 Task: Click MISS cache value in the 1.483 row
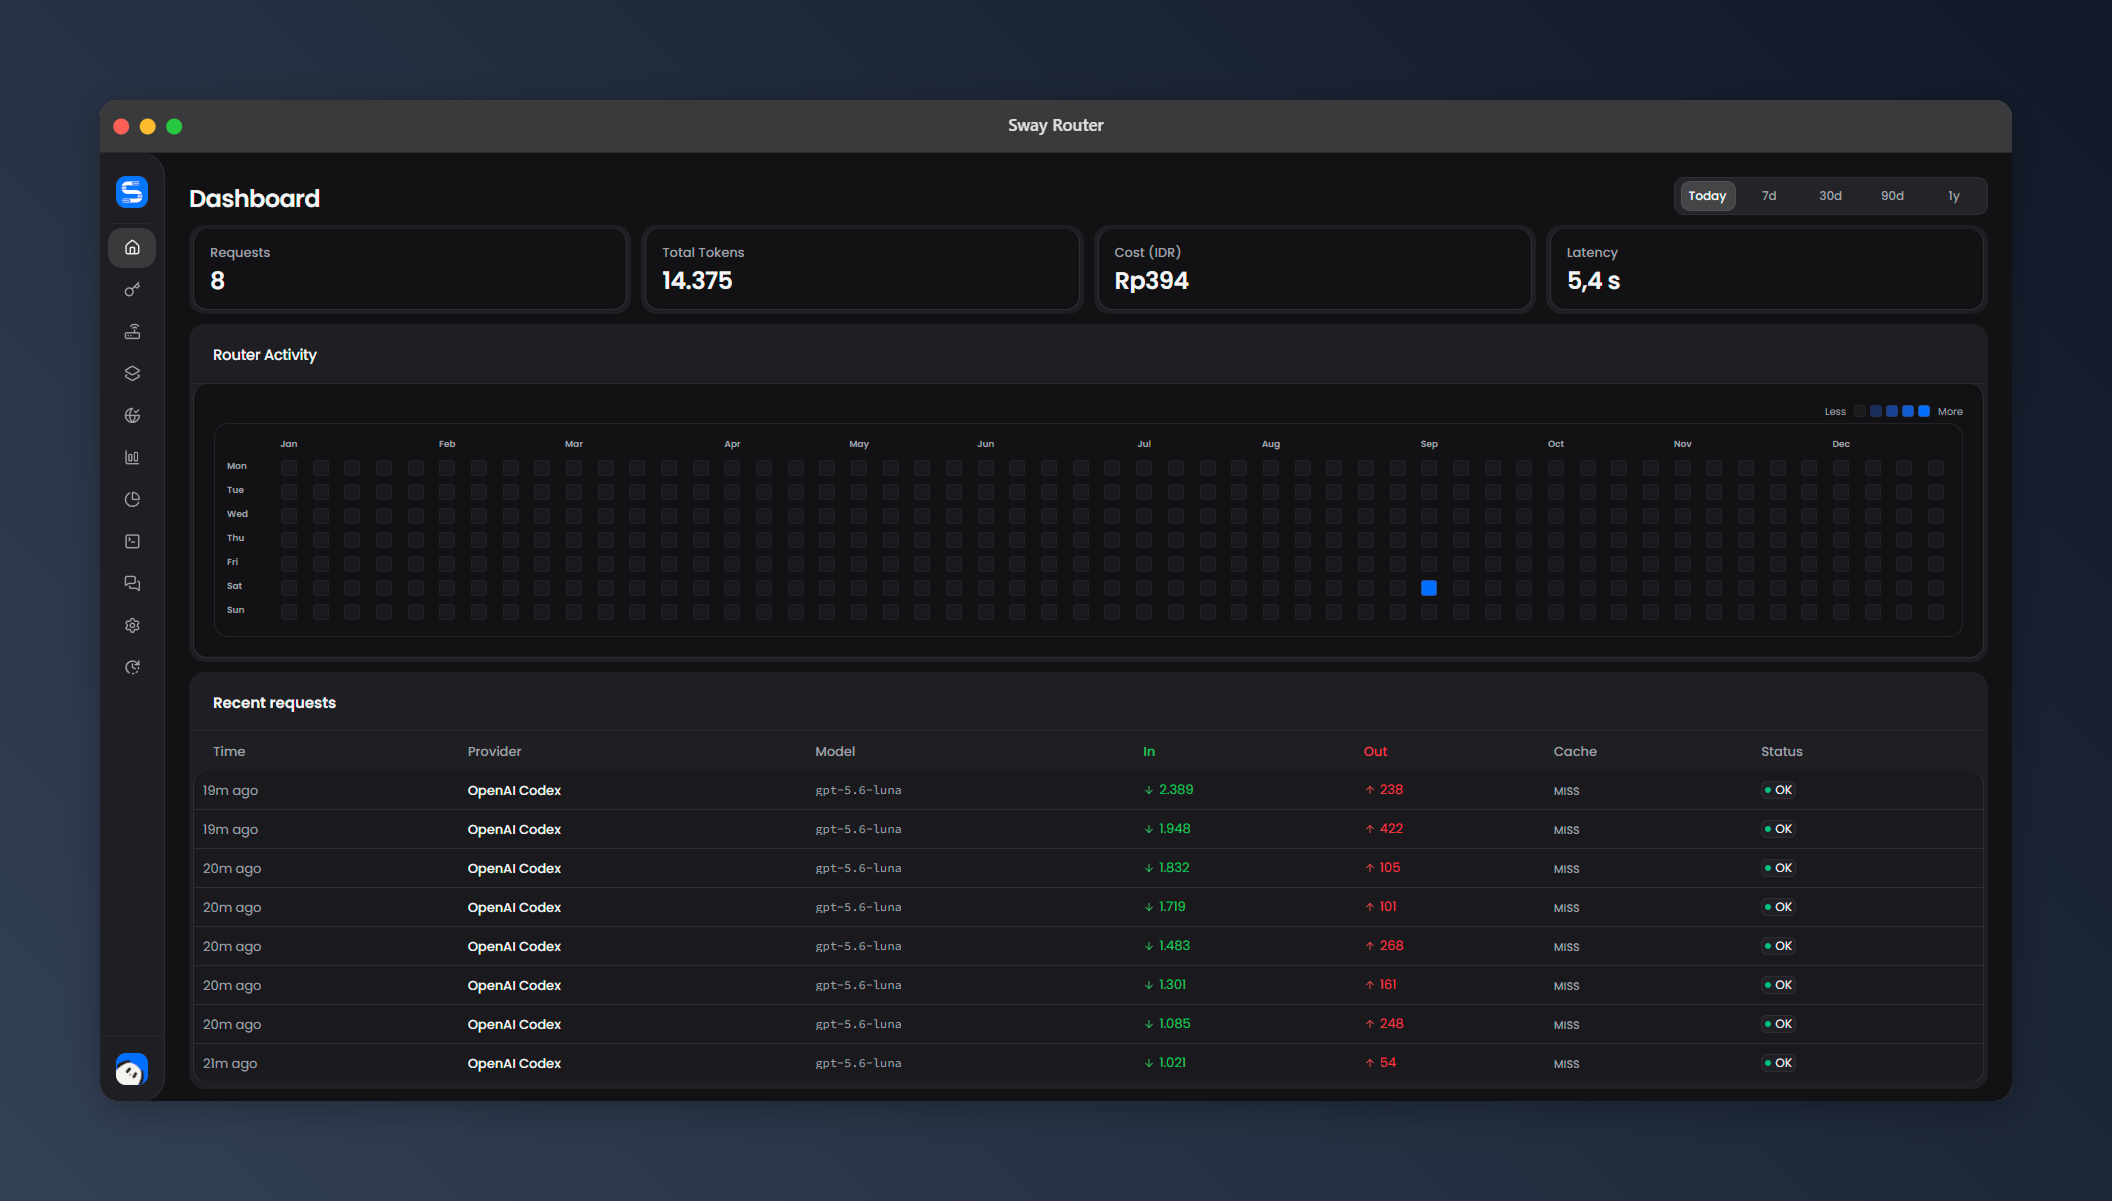(x=1566, y=947)
